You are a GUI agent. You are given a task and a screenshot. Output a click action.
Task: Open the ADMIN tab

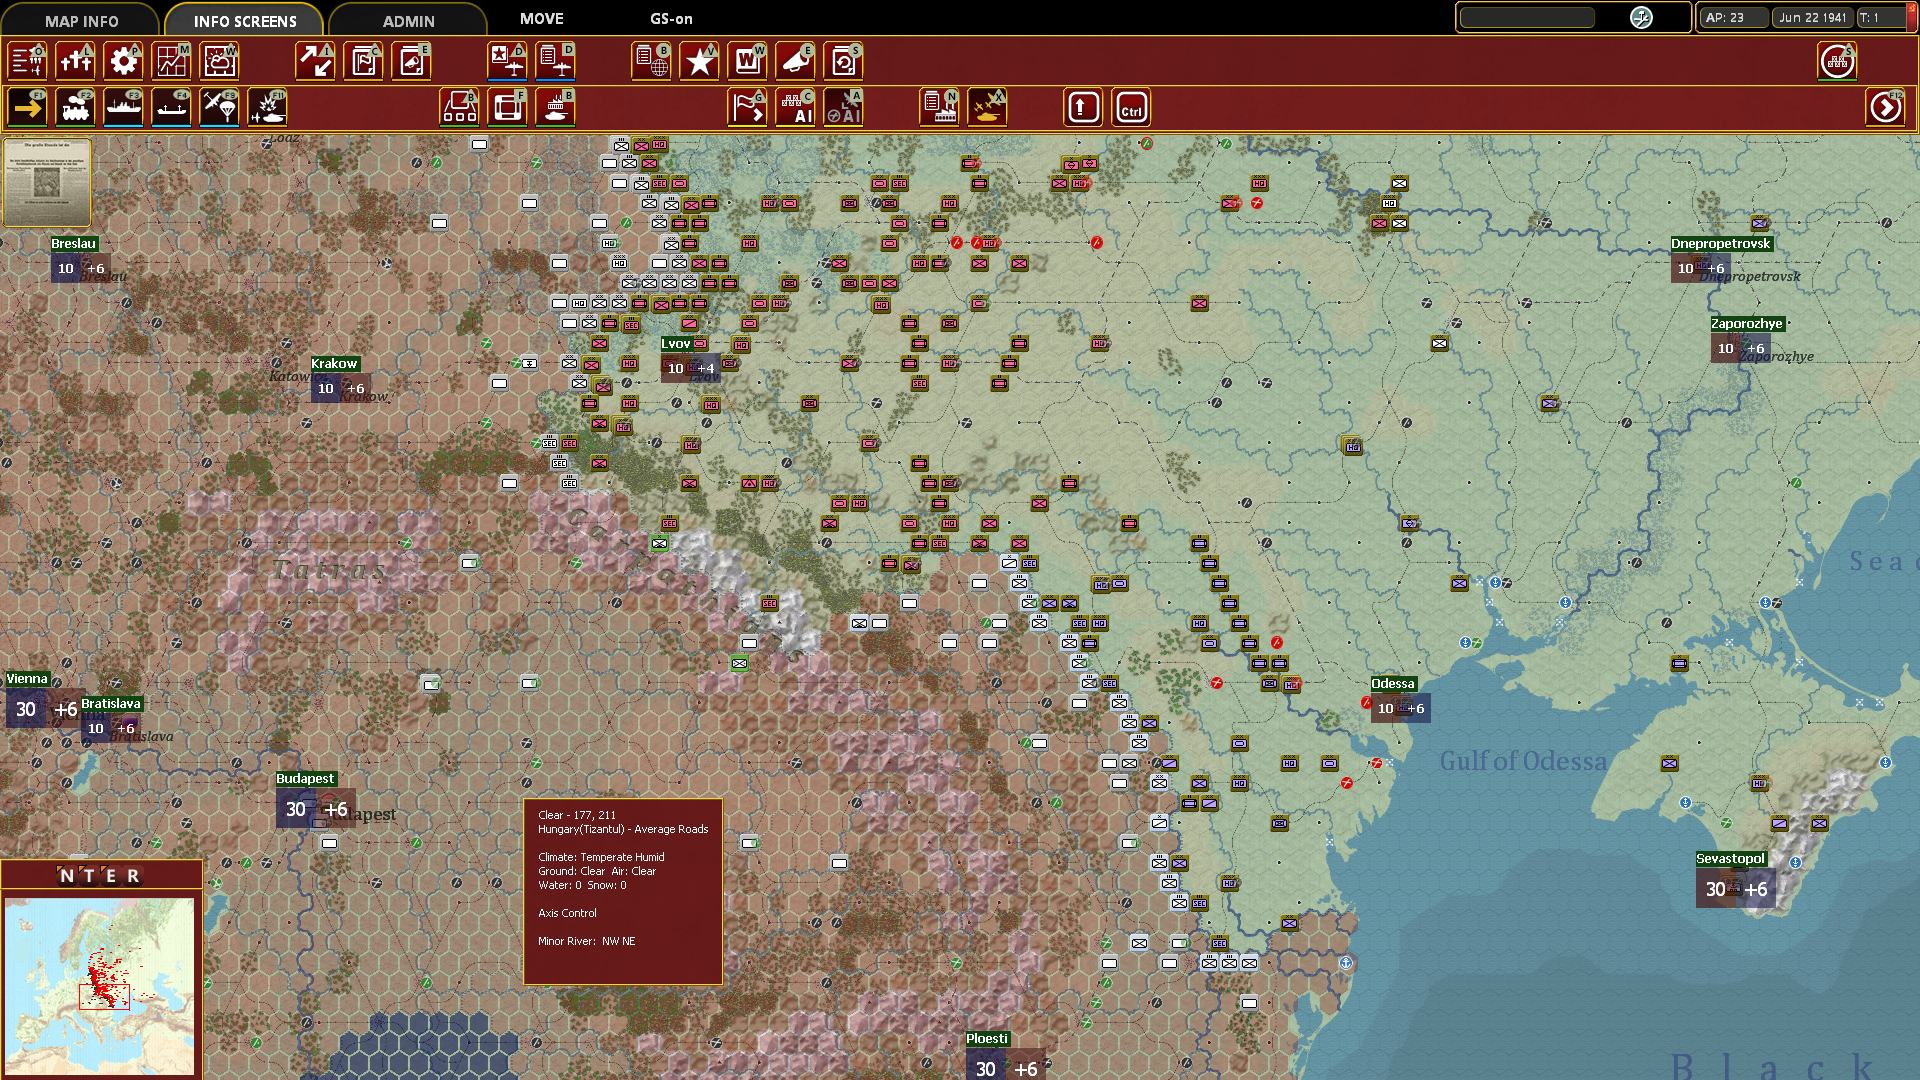407,20
